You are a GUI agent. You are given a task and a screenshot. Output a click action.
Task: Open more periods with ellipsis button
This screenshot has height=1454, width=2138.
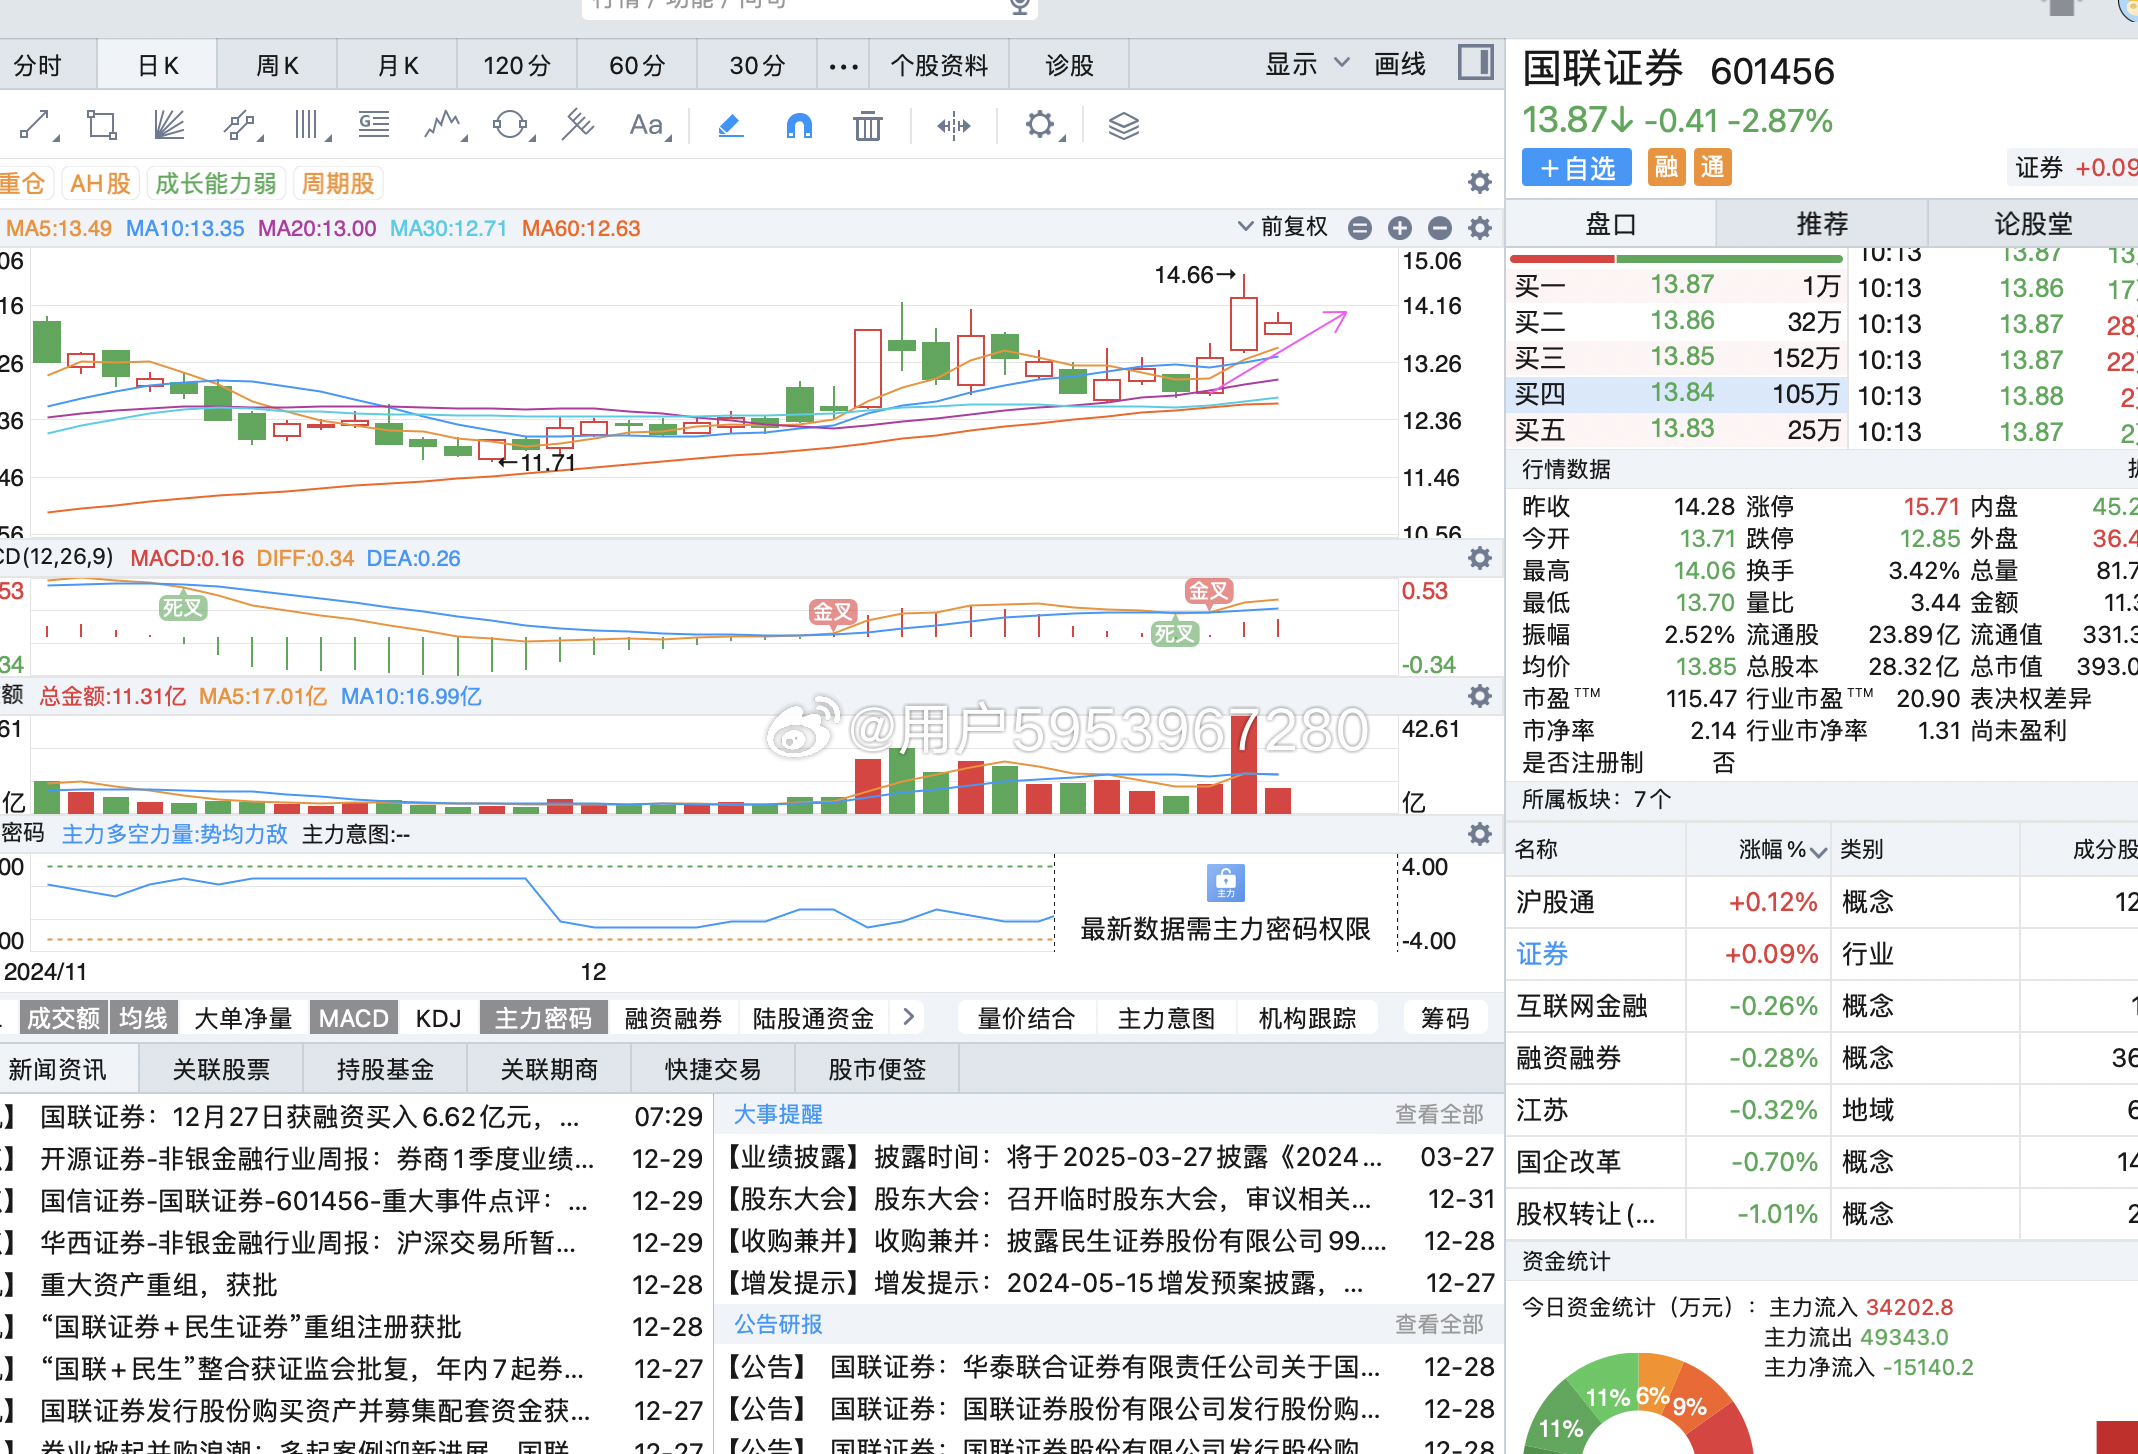tap(843, 66)
